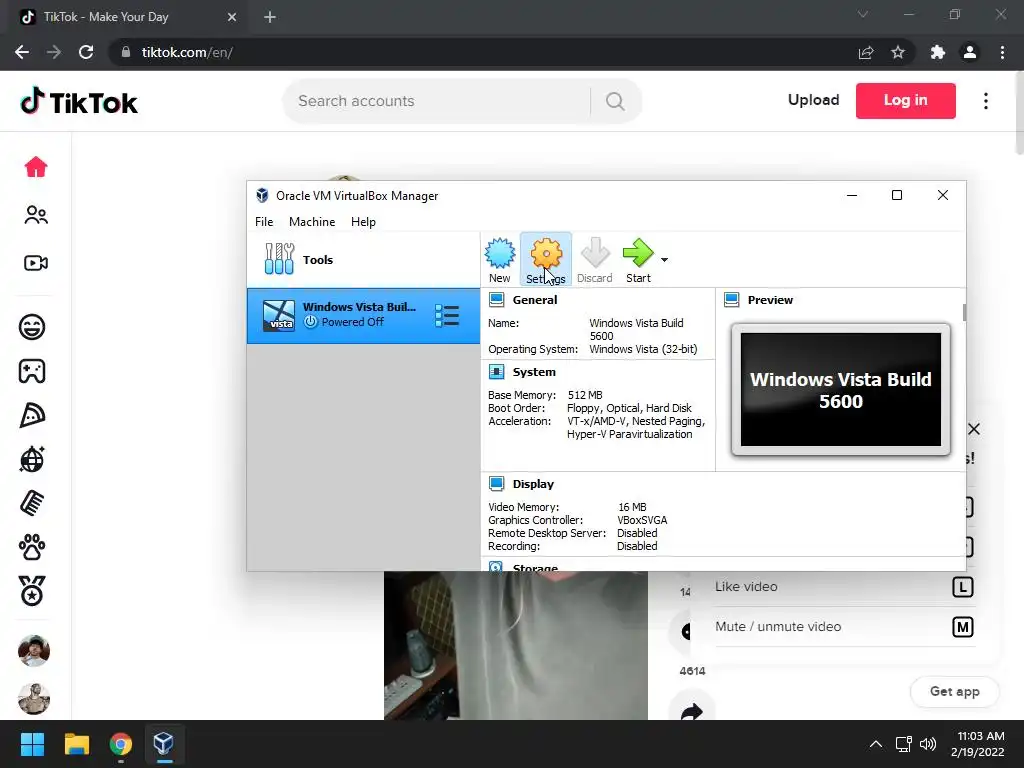The image size is (1024, 768).
Task: Click the Like video shortcut row
Action: click(x=844, y=587)
